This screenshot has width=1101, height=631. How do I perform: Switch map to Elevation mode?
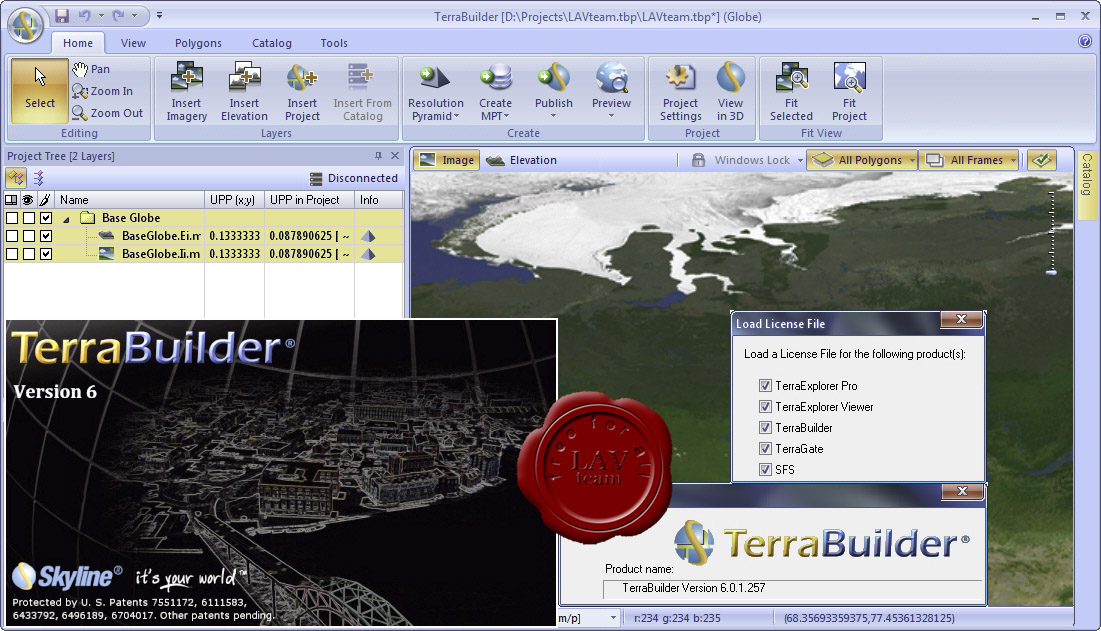tap(522, 160)
